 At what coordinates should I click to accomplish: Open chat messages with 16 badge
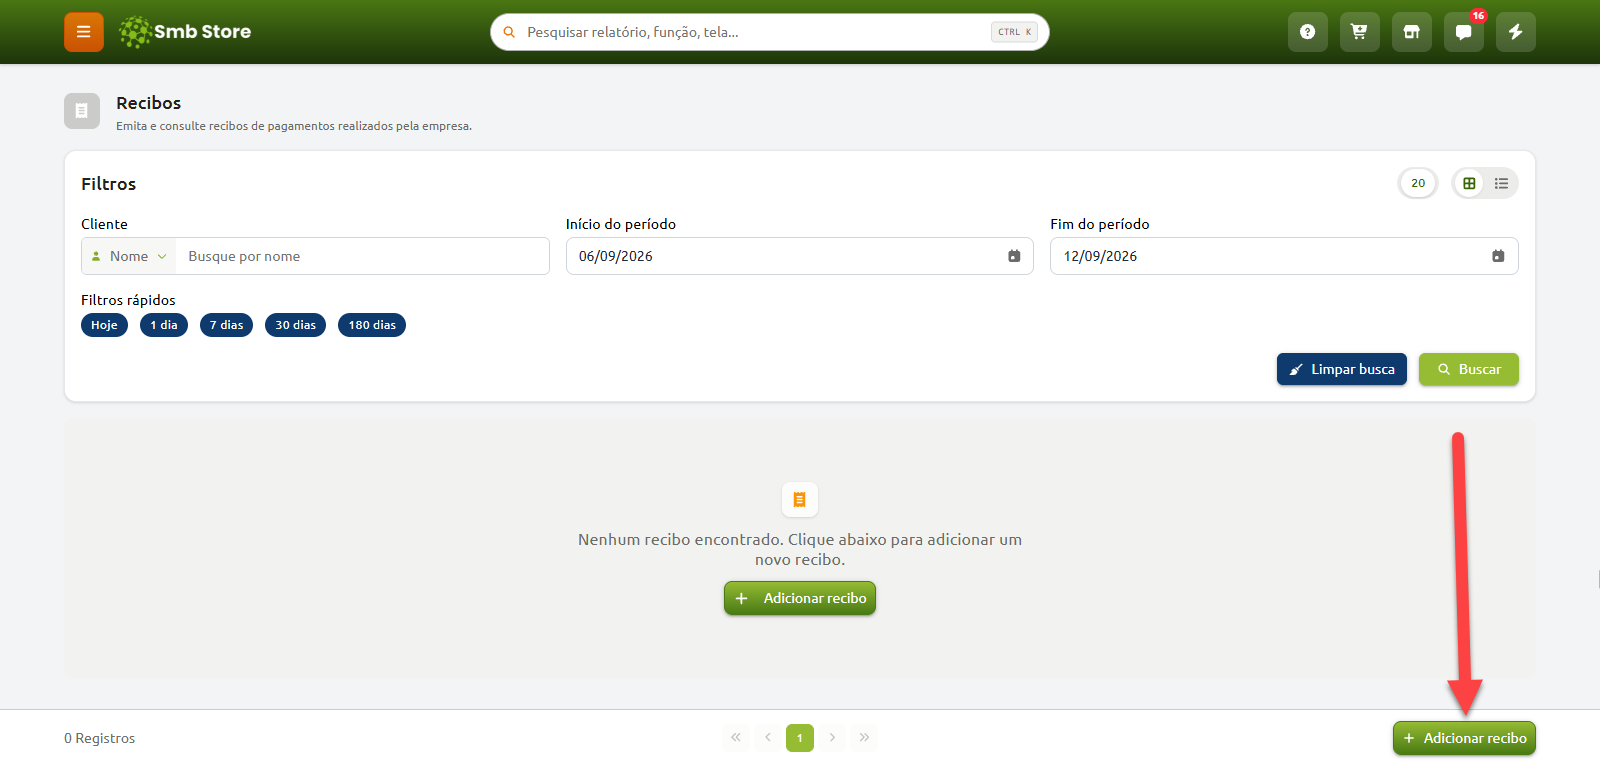point(1463,32)
